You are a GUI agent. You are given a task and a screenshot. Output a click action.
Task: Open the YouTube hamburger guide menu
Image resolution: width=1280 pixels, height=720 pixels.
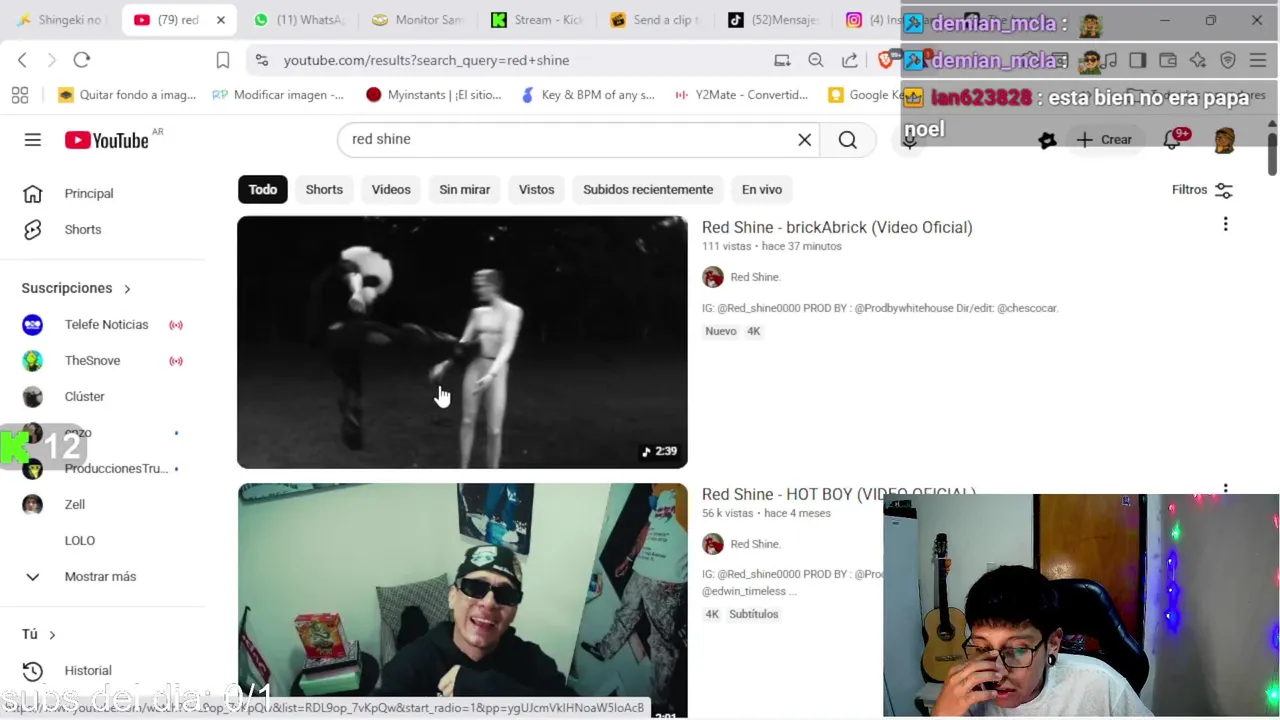pos(33,140)
